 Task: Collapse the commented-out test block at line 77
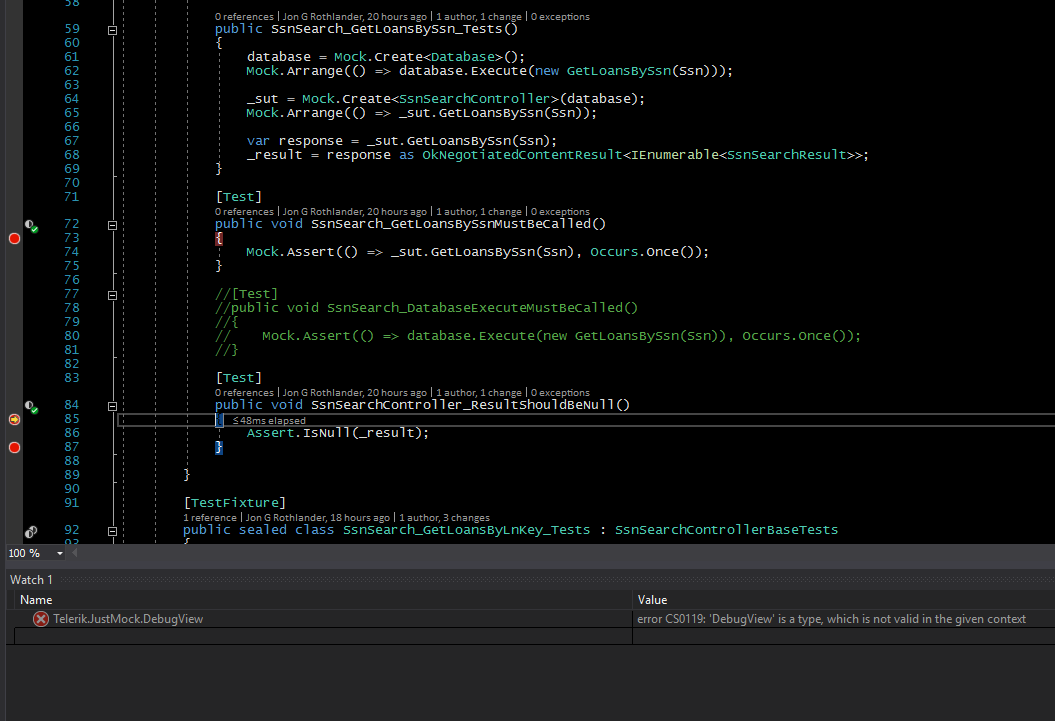click(112, 295)
